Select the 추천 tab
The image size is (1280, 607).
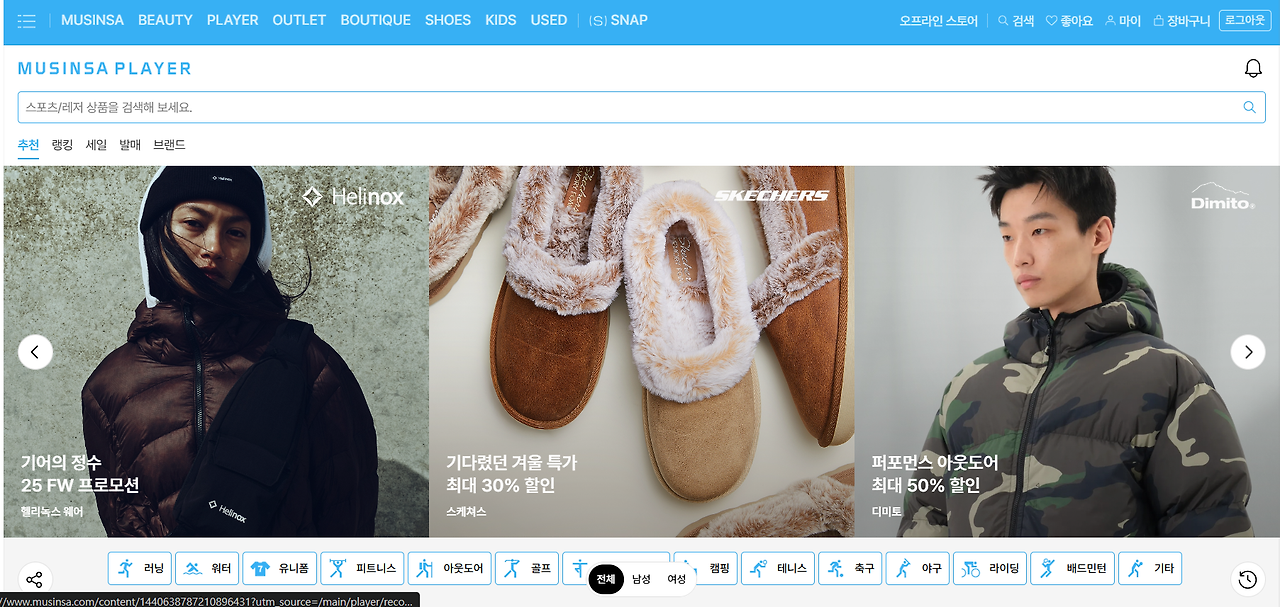(x=28, y=145)
